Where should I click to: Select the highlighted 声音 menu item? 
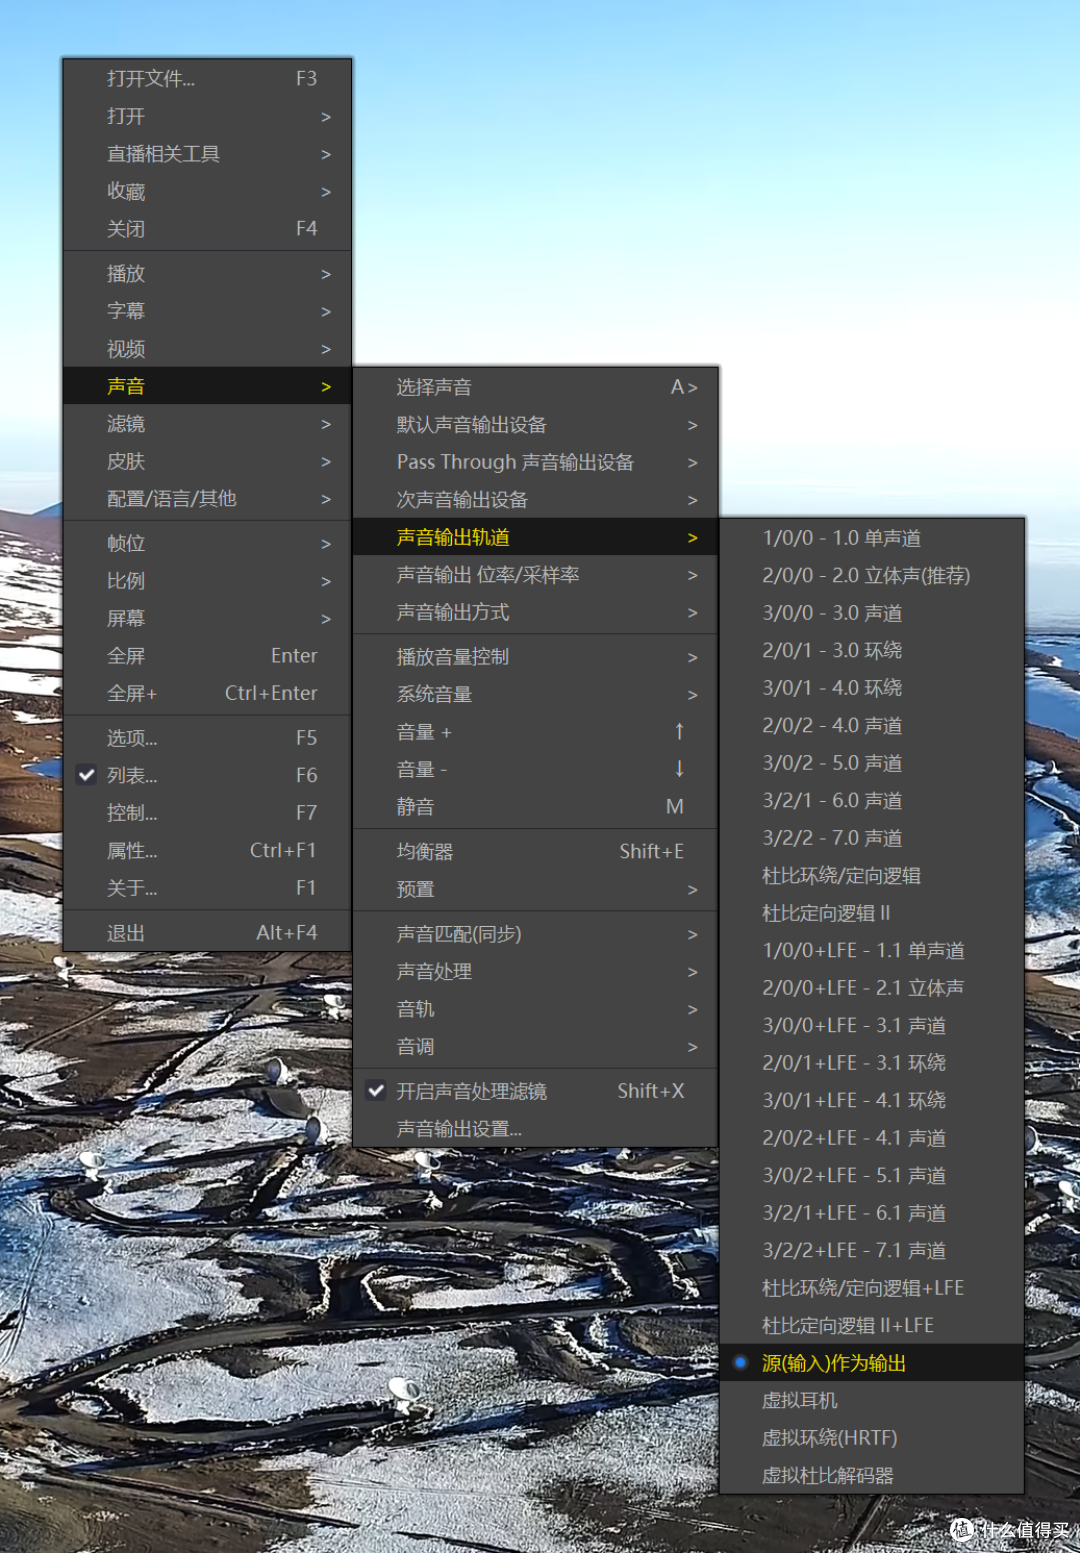[207, 386]
